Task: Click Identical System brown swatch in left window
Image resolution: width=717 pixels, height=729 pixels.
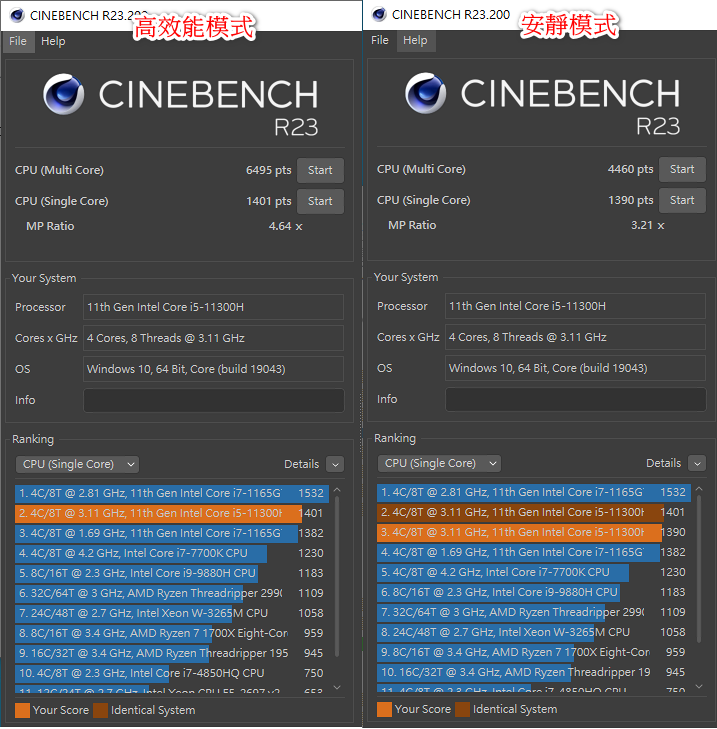Action: click(100, 710)
